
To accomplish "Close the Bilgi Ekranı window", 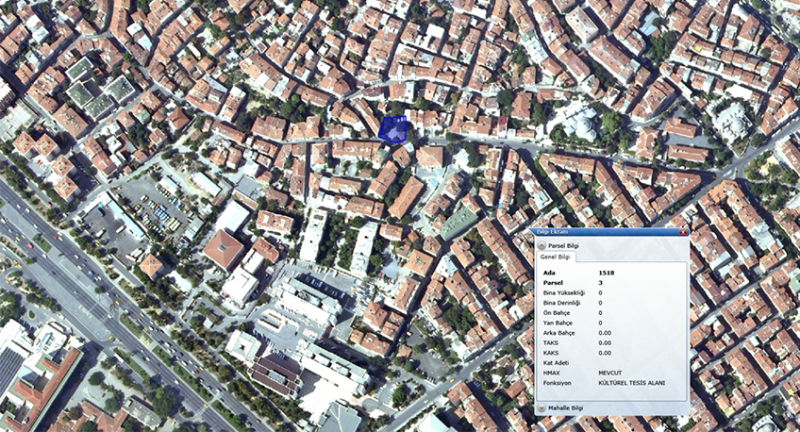I will pos(682,232).
